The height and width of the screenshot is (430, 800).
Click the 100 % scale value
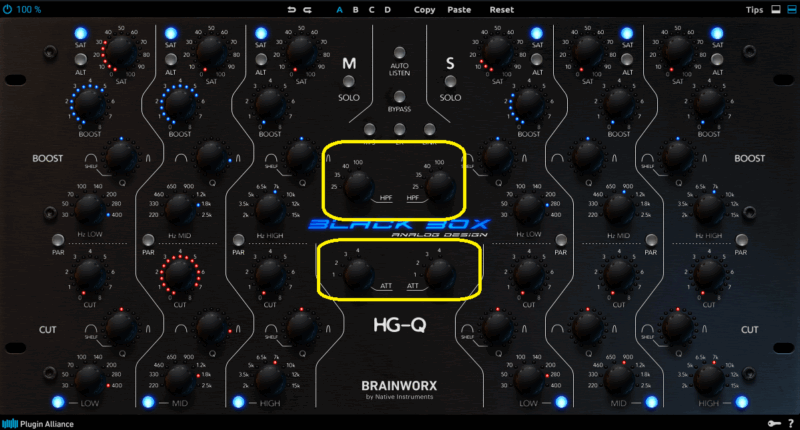(x=29, y=9)
